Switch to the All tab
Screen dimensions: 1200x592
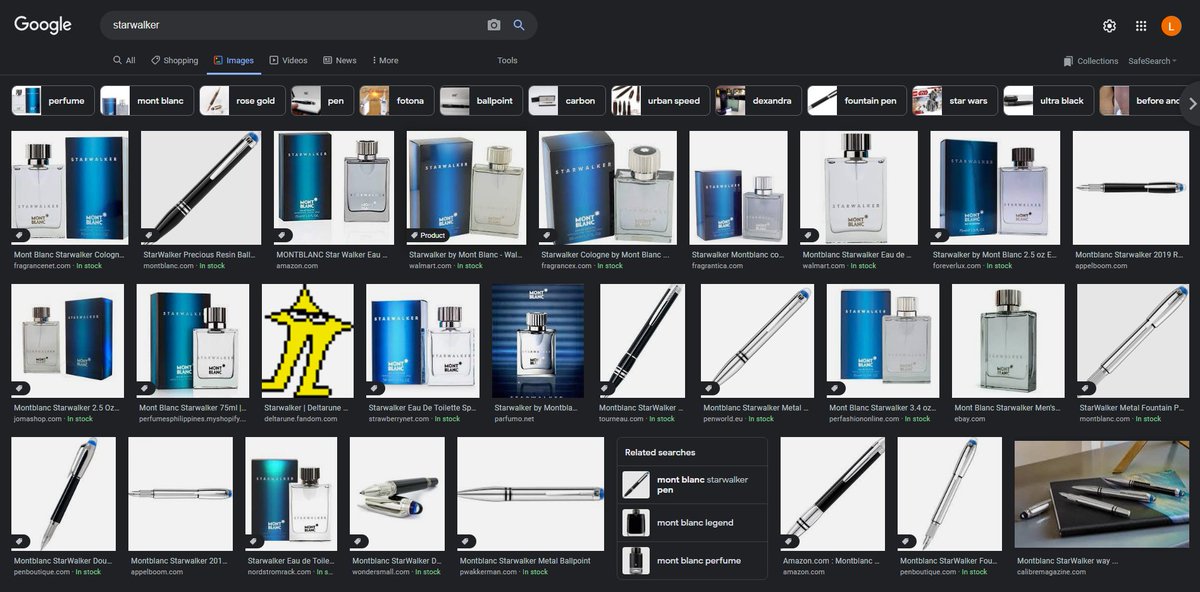(x=124, y=60)
